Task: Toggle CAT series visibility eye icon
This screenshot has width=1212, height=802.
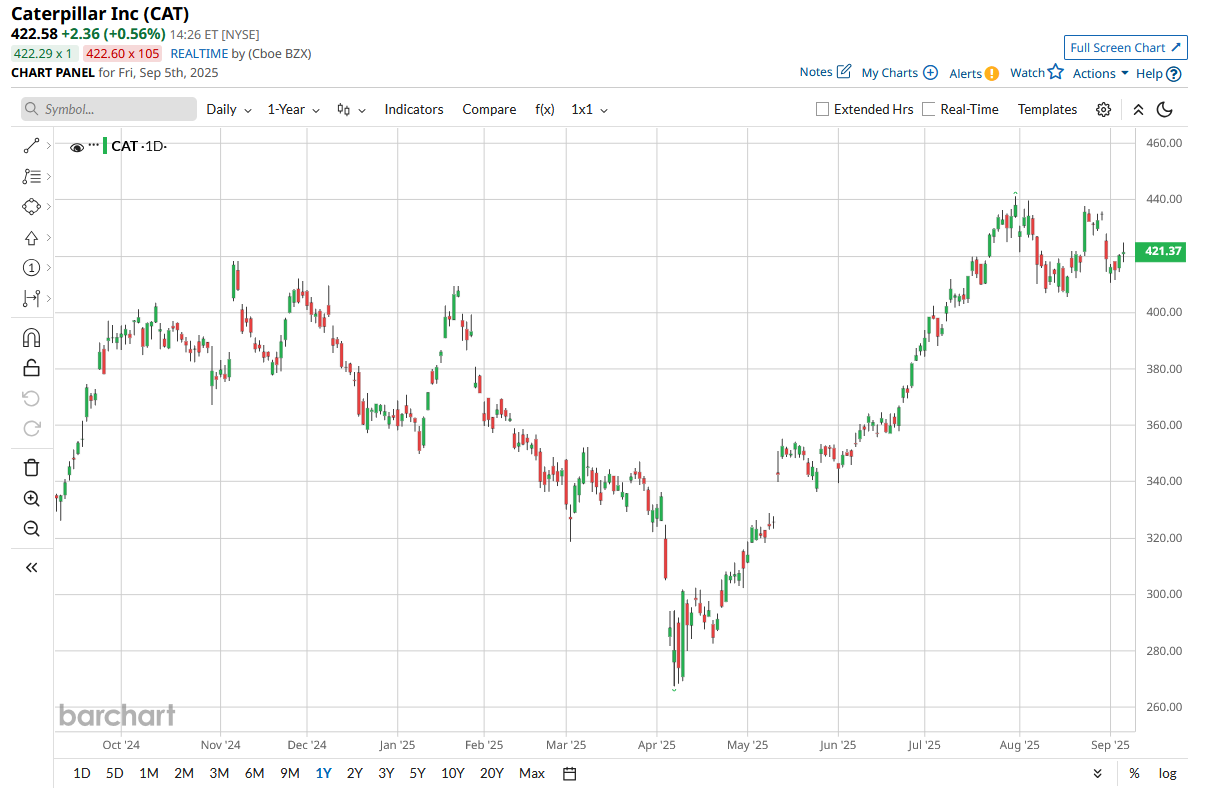Action: [77, 147]
